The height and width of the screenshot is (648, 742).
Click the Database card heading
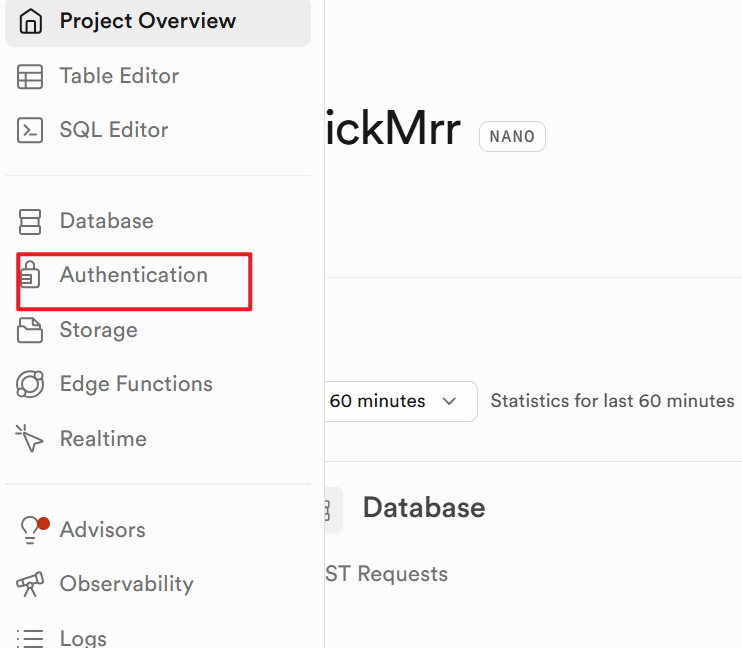(424, 507)
